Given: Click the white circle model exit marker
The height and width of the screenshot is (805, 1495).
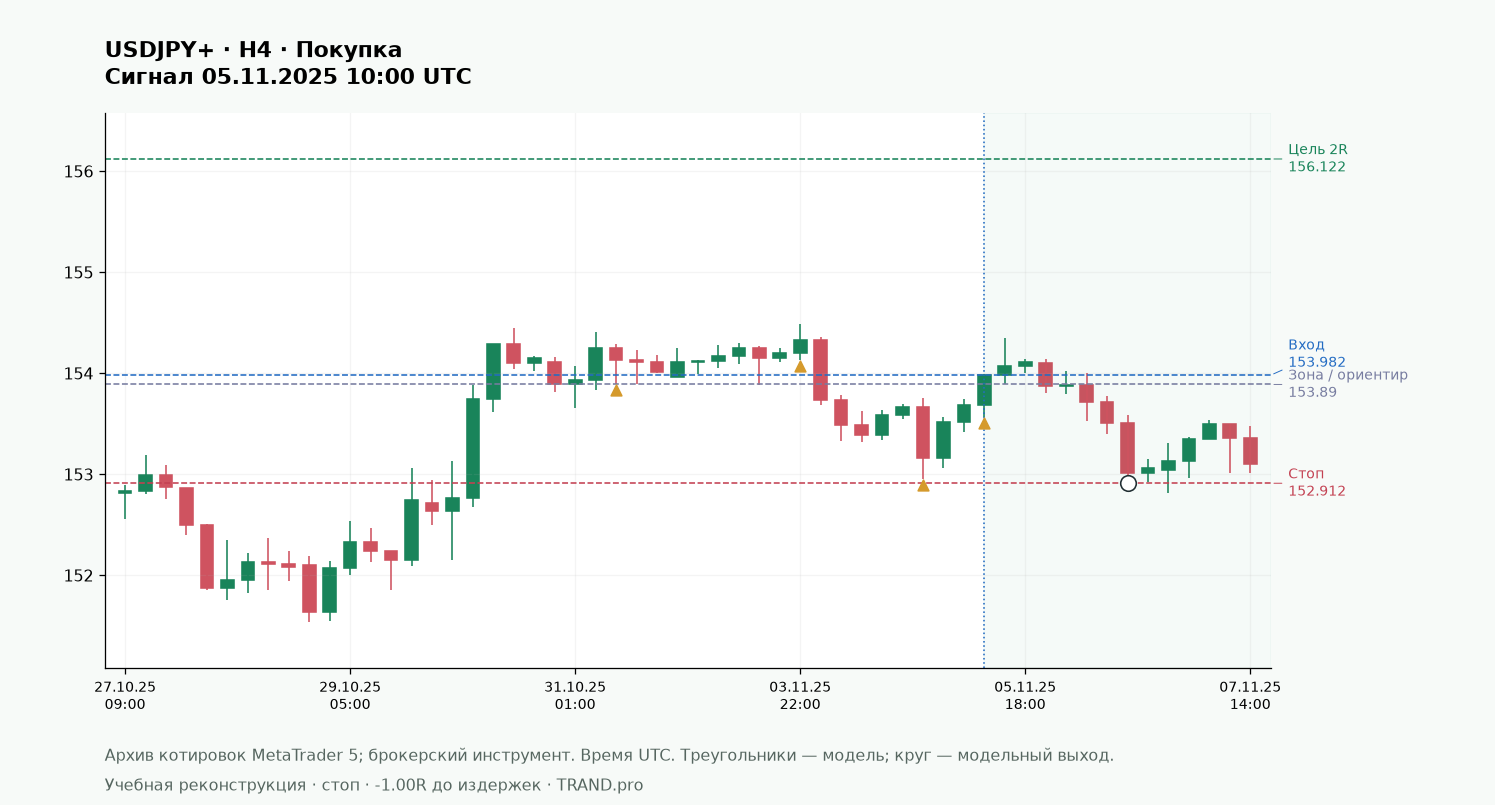Looking at the screenshot, I should tap(1128, 483).
